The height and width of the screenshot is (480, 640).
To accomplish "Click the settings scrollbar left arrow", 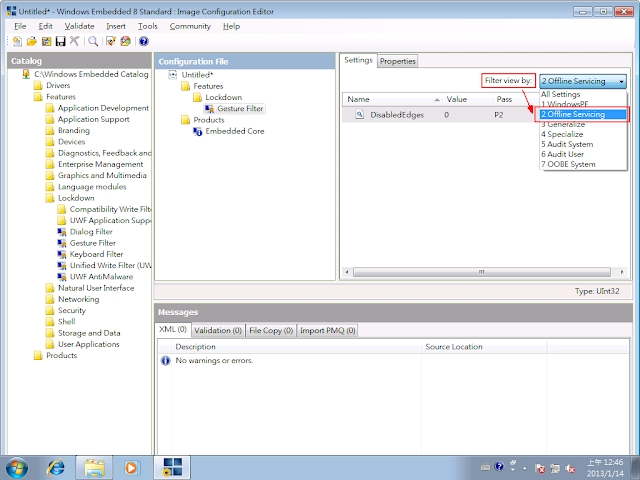I will point(347,272).
